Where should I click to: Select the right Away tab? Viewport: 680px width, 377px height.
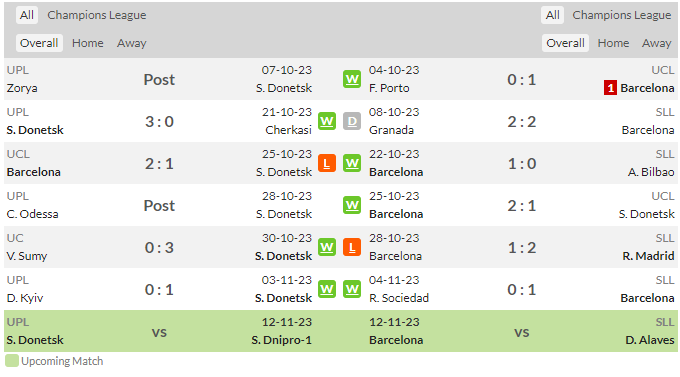point(656,43)
